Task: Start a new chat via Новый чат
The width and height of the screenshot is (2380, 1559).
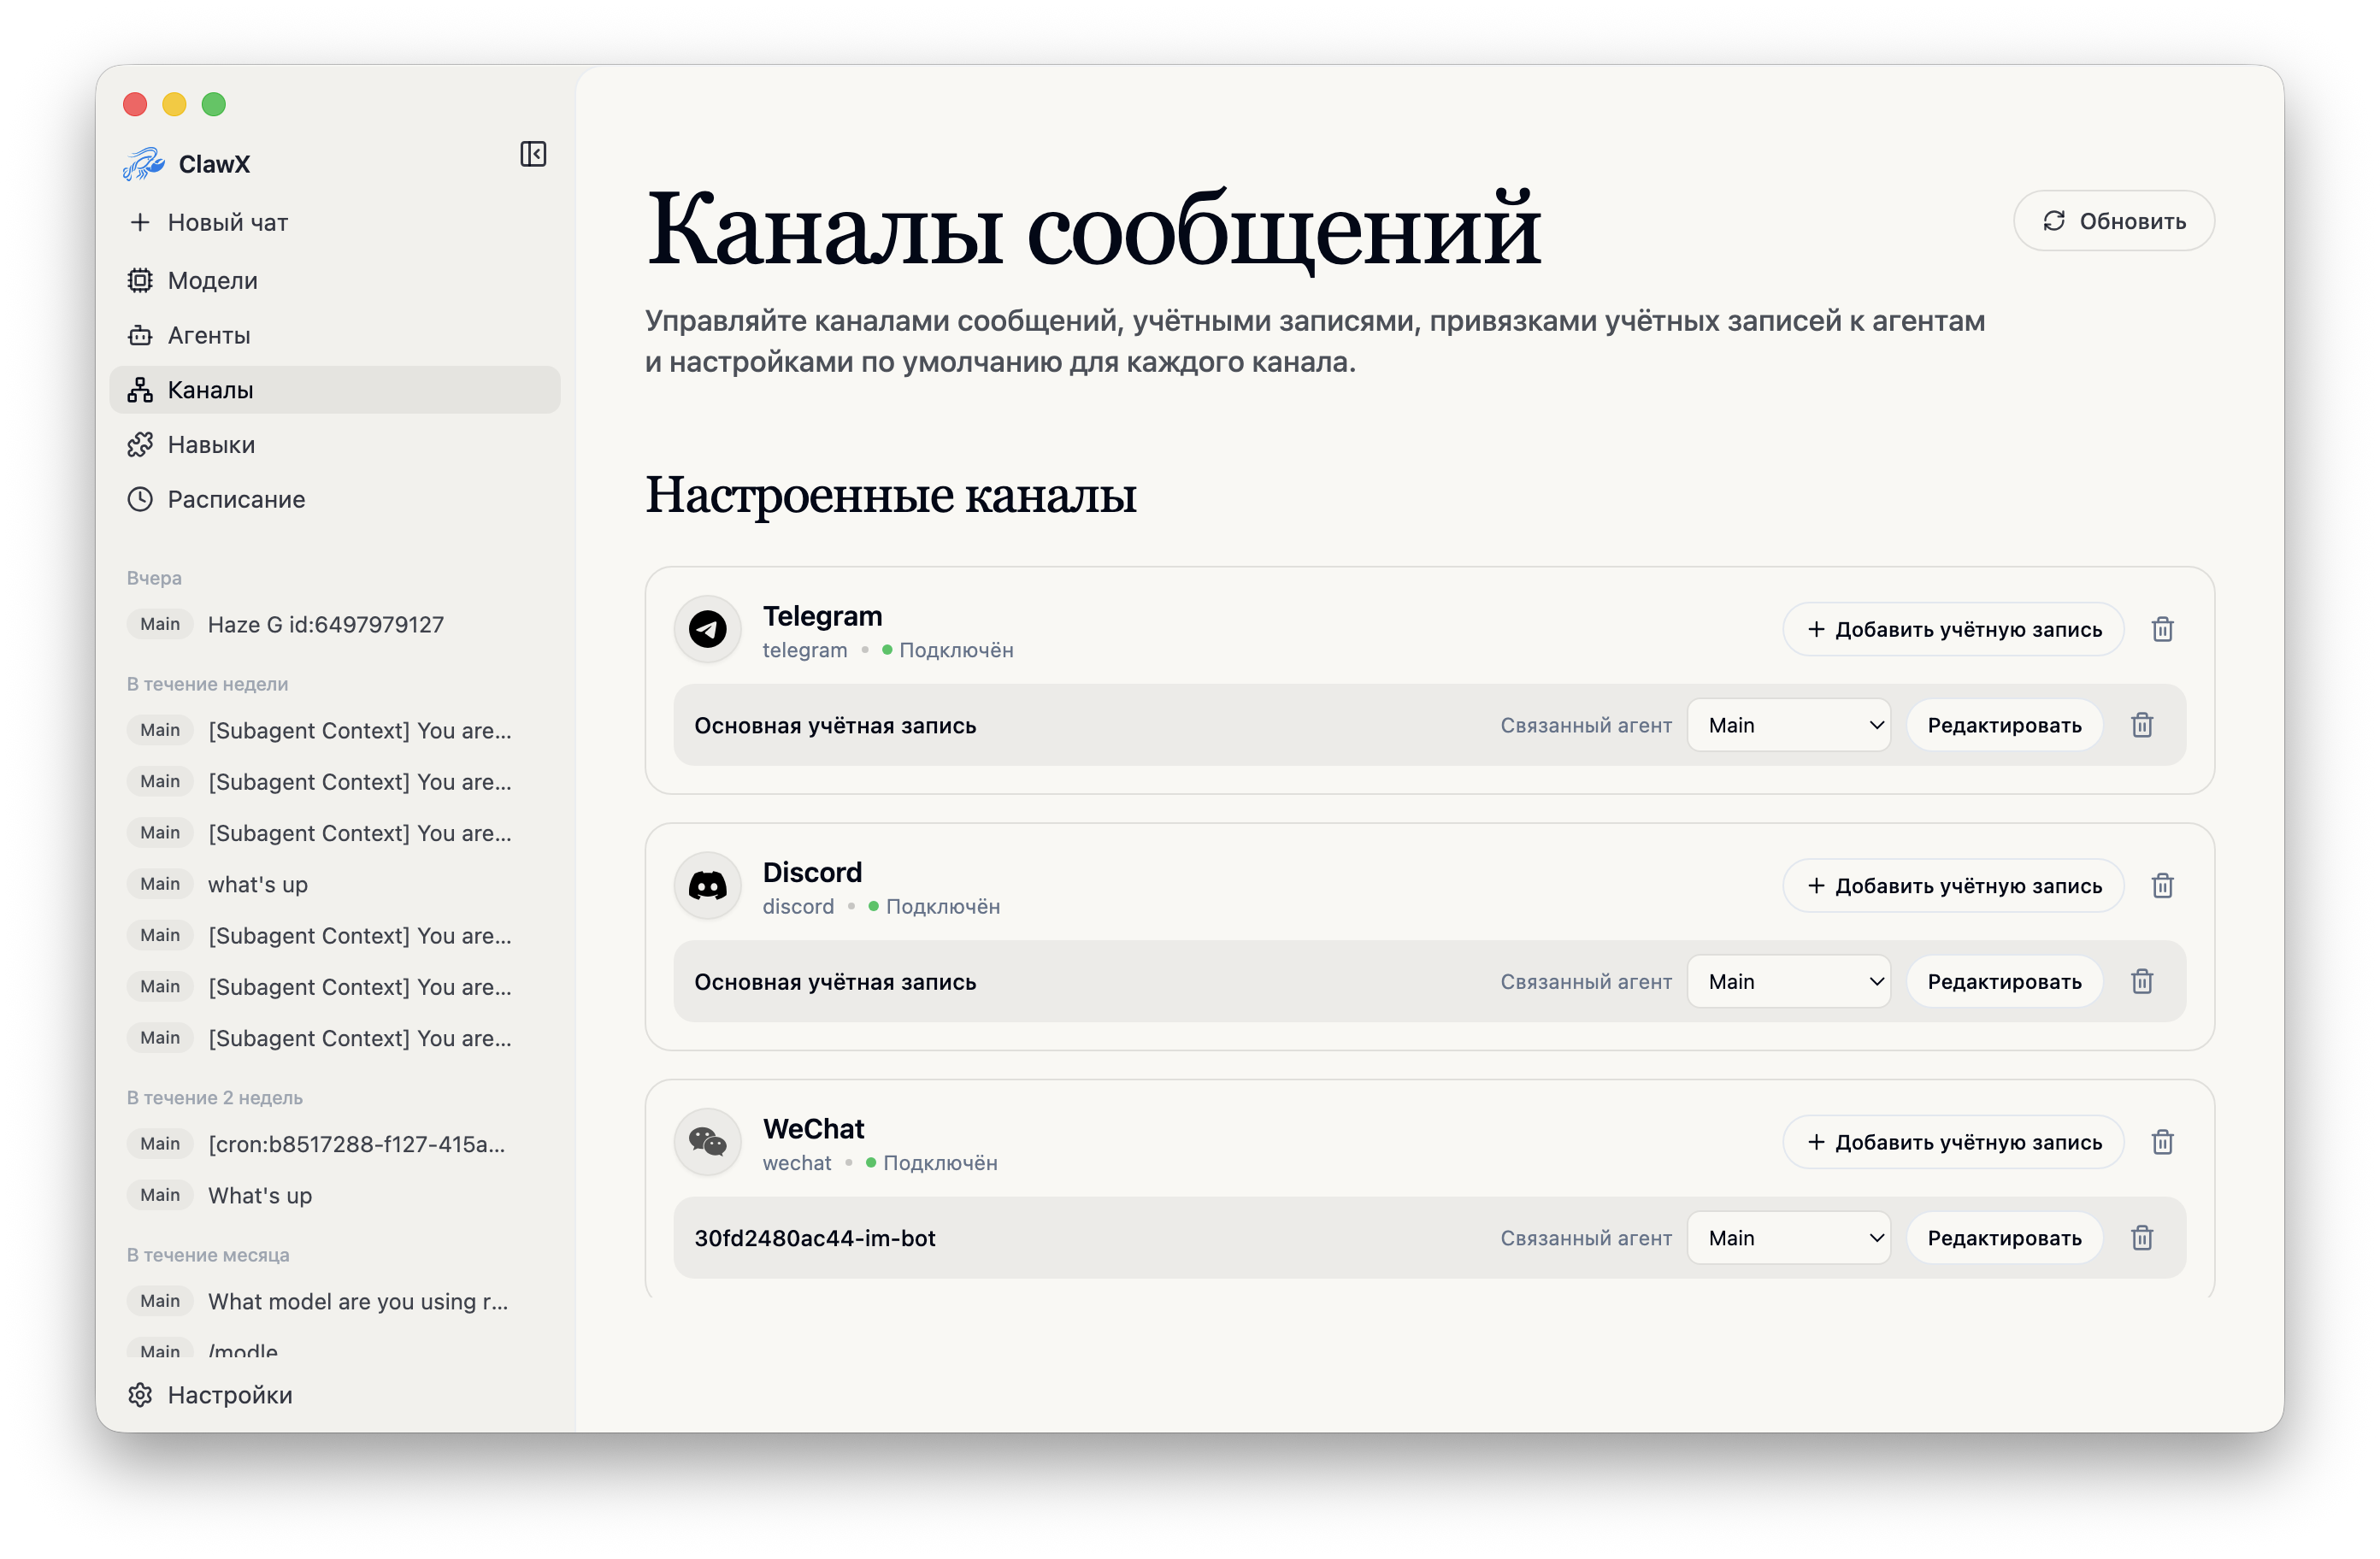Action: point(334,222)
